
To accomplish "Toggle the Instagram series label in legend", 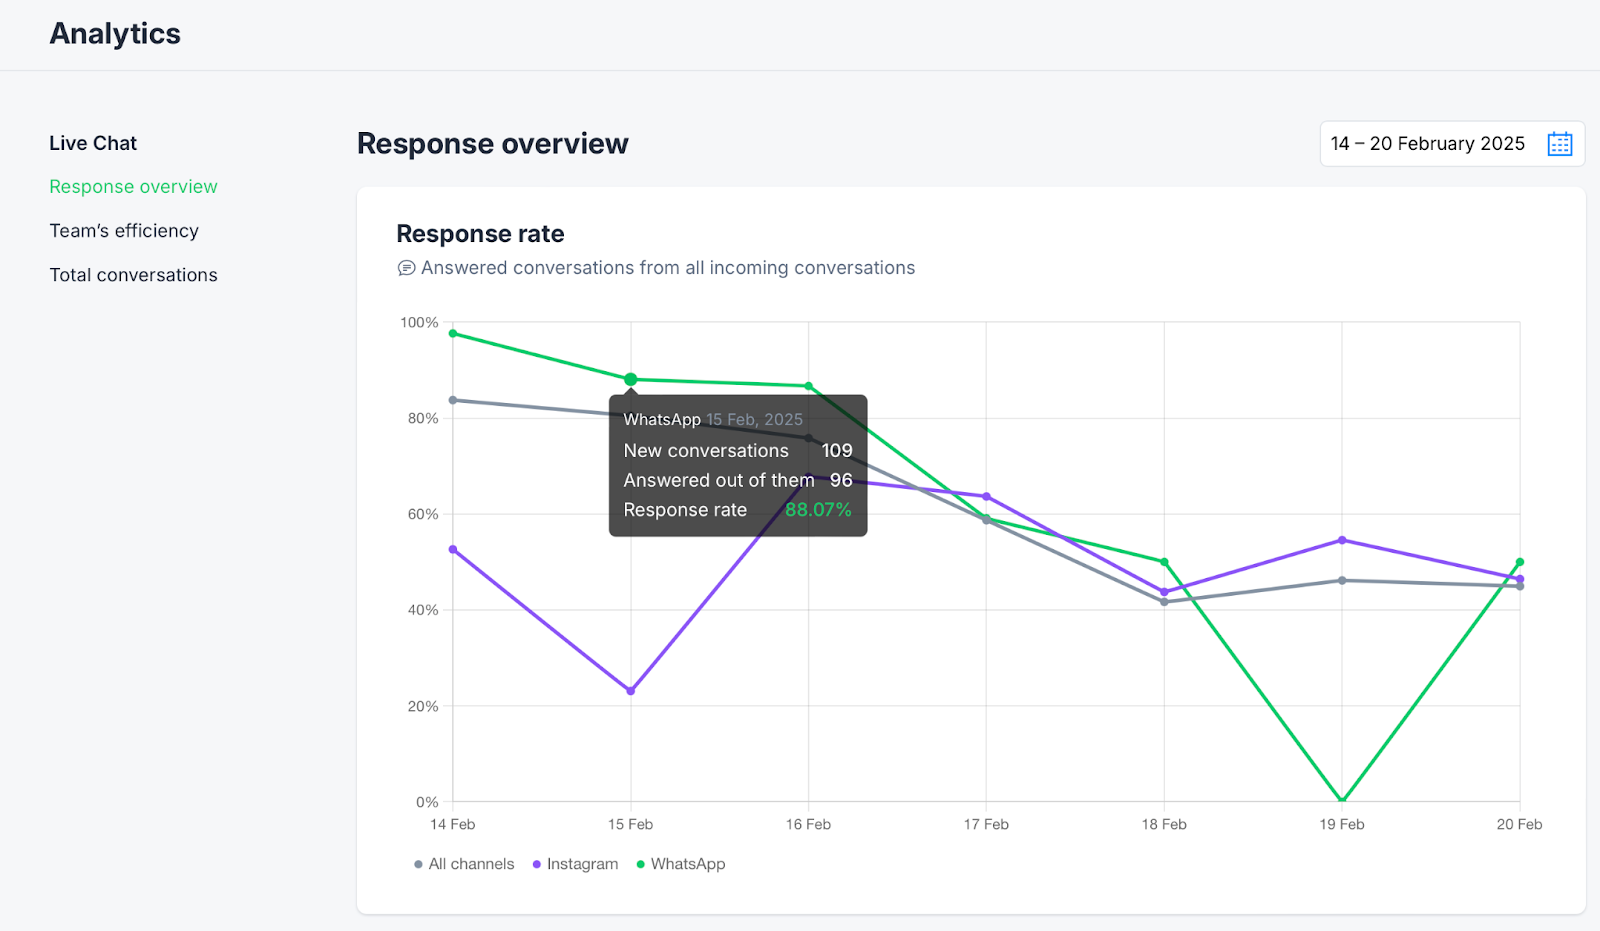I will point(582,864).
